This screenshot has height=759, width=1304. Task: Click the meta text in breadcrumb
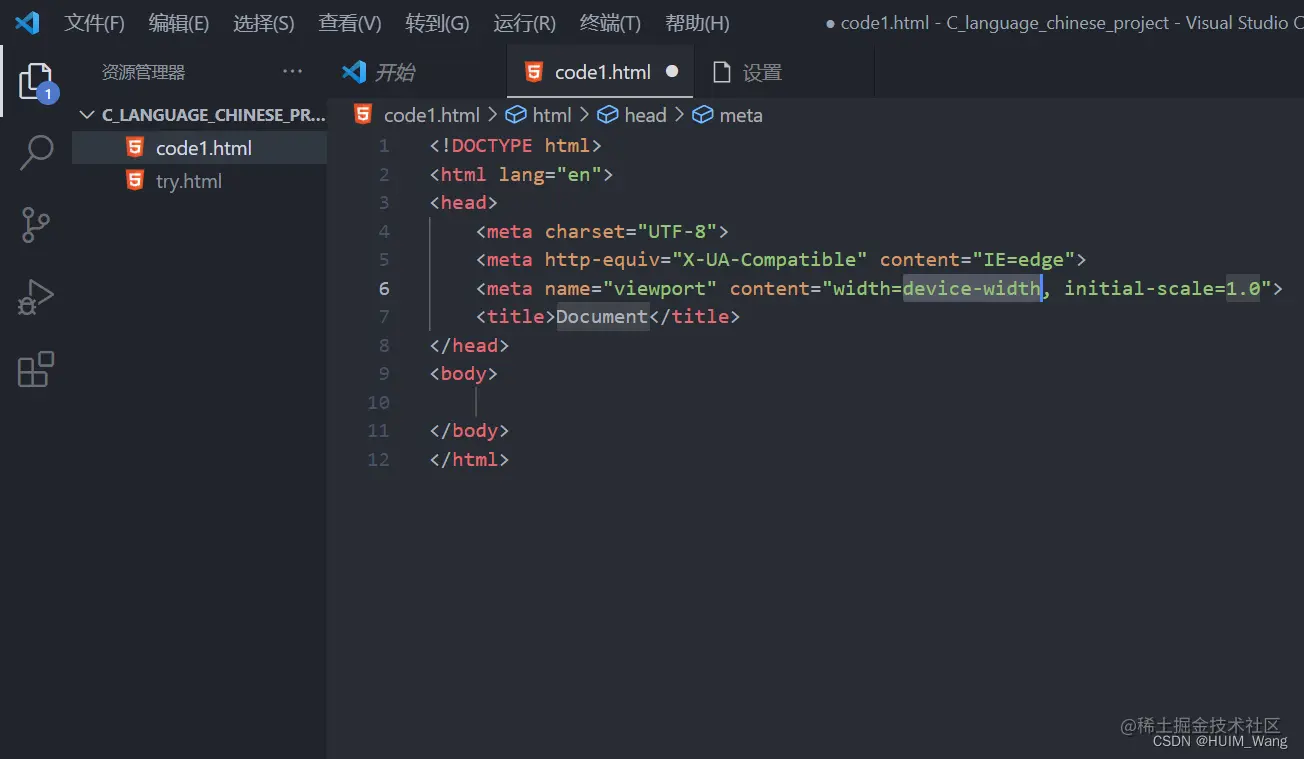pyautogui.click(x=741, y=115)
